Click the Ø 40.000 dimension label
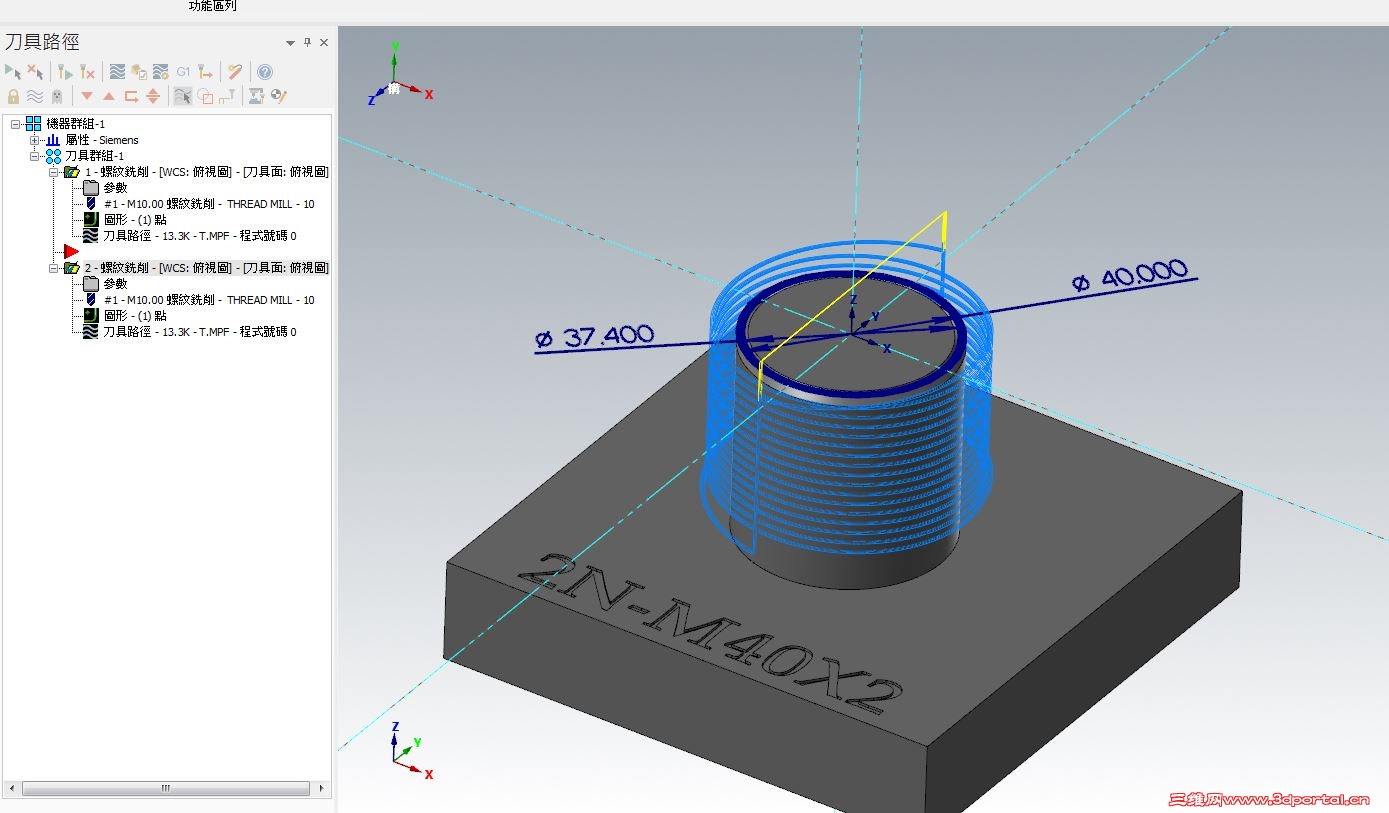This screenshot has width=1389, height=813. point(1129,275)
